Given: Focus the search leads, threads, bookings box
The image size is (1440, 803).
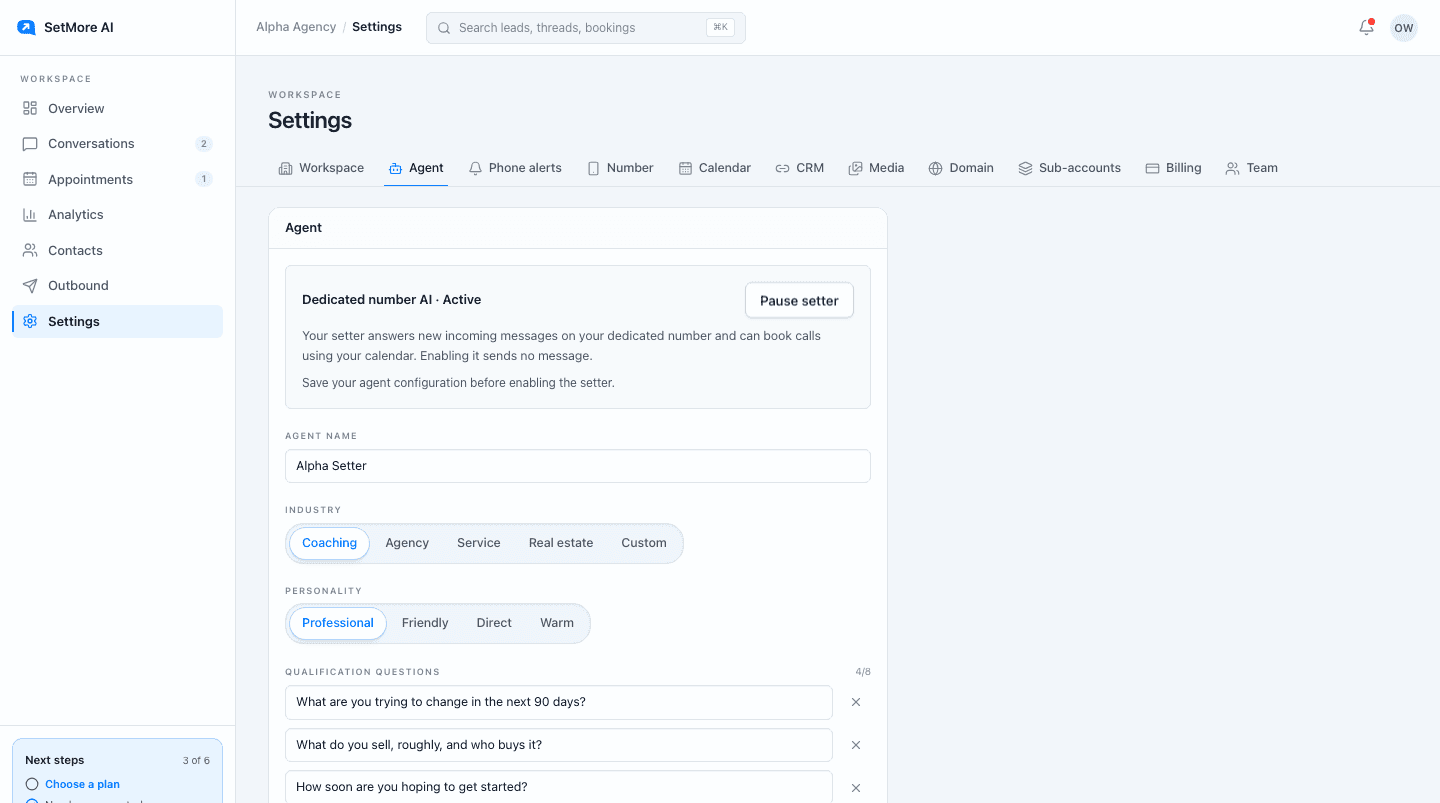Looking at the screenshot, I should (x=586, y=28).
